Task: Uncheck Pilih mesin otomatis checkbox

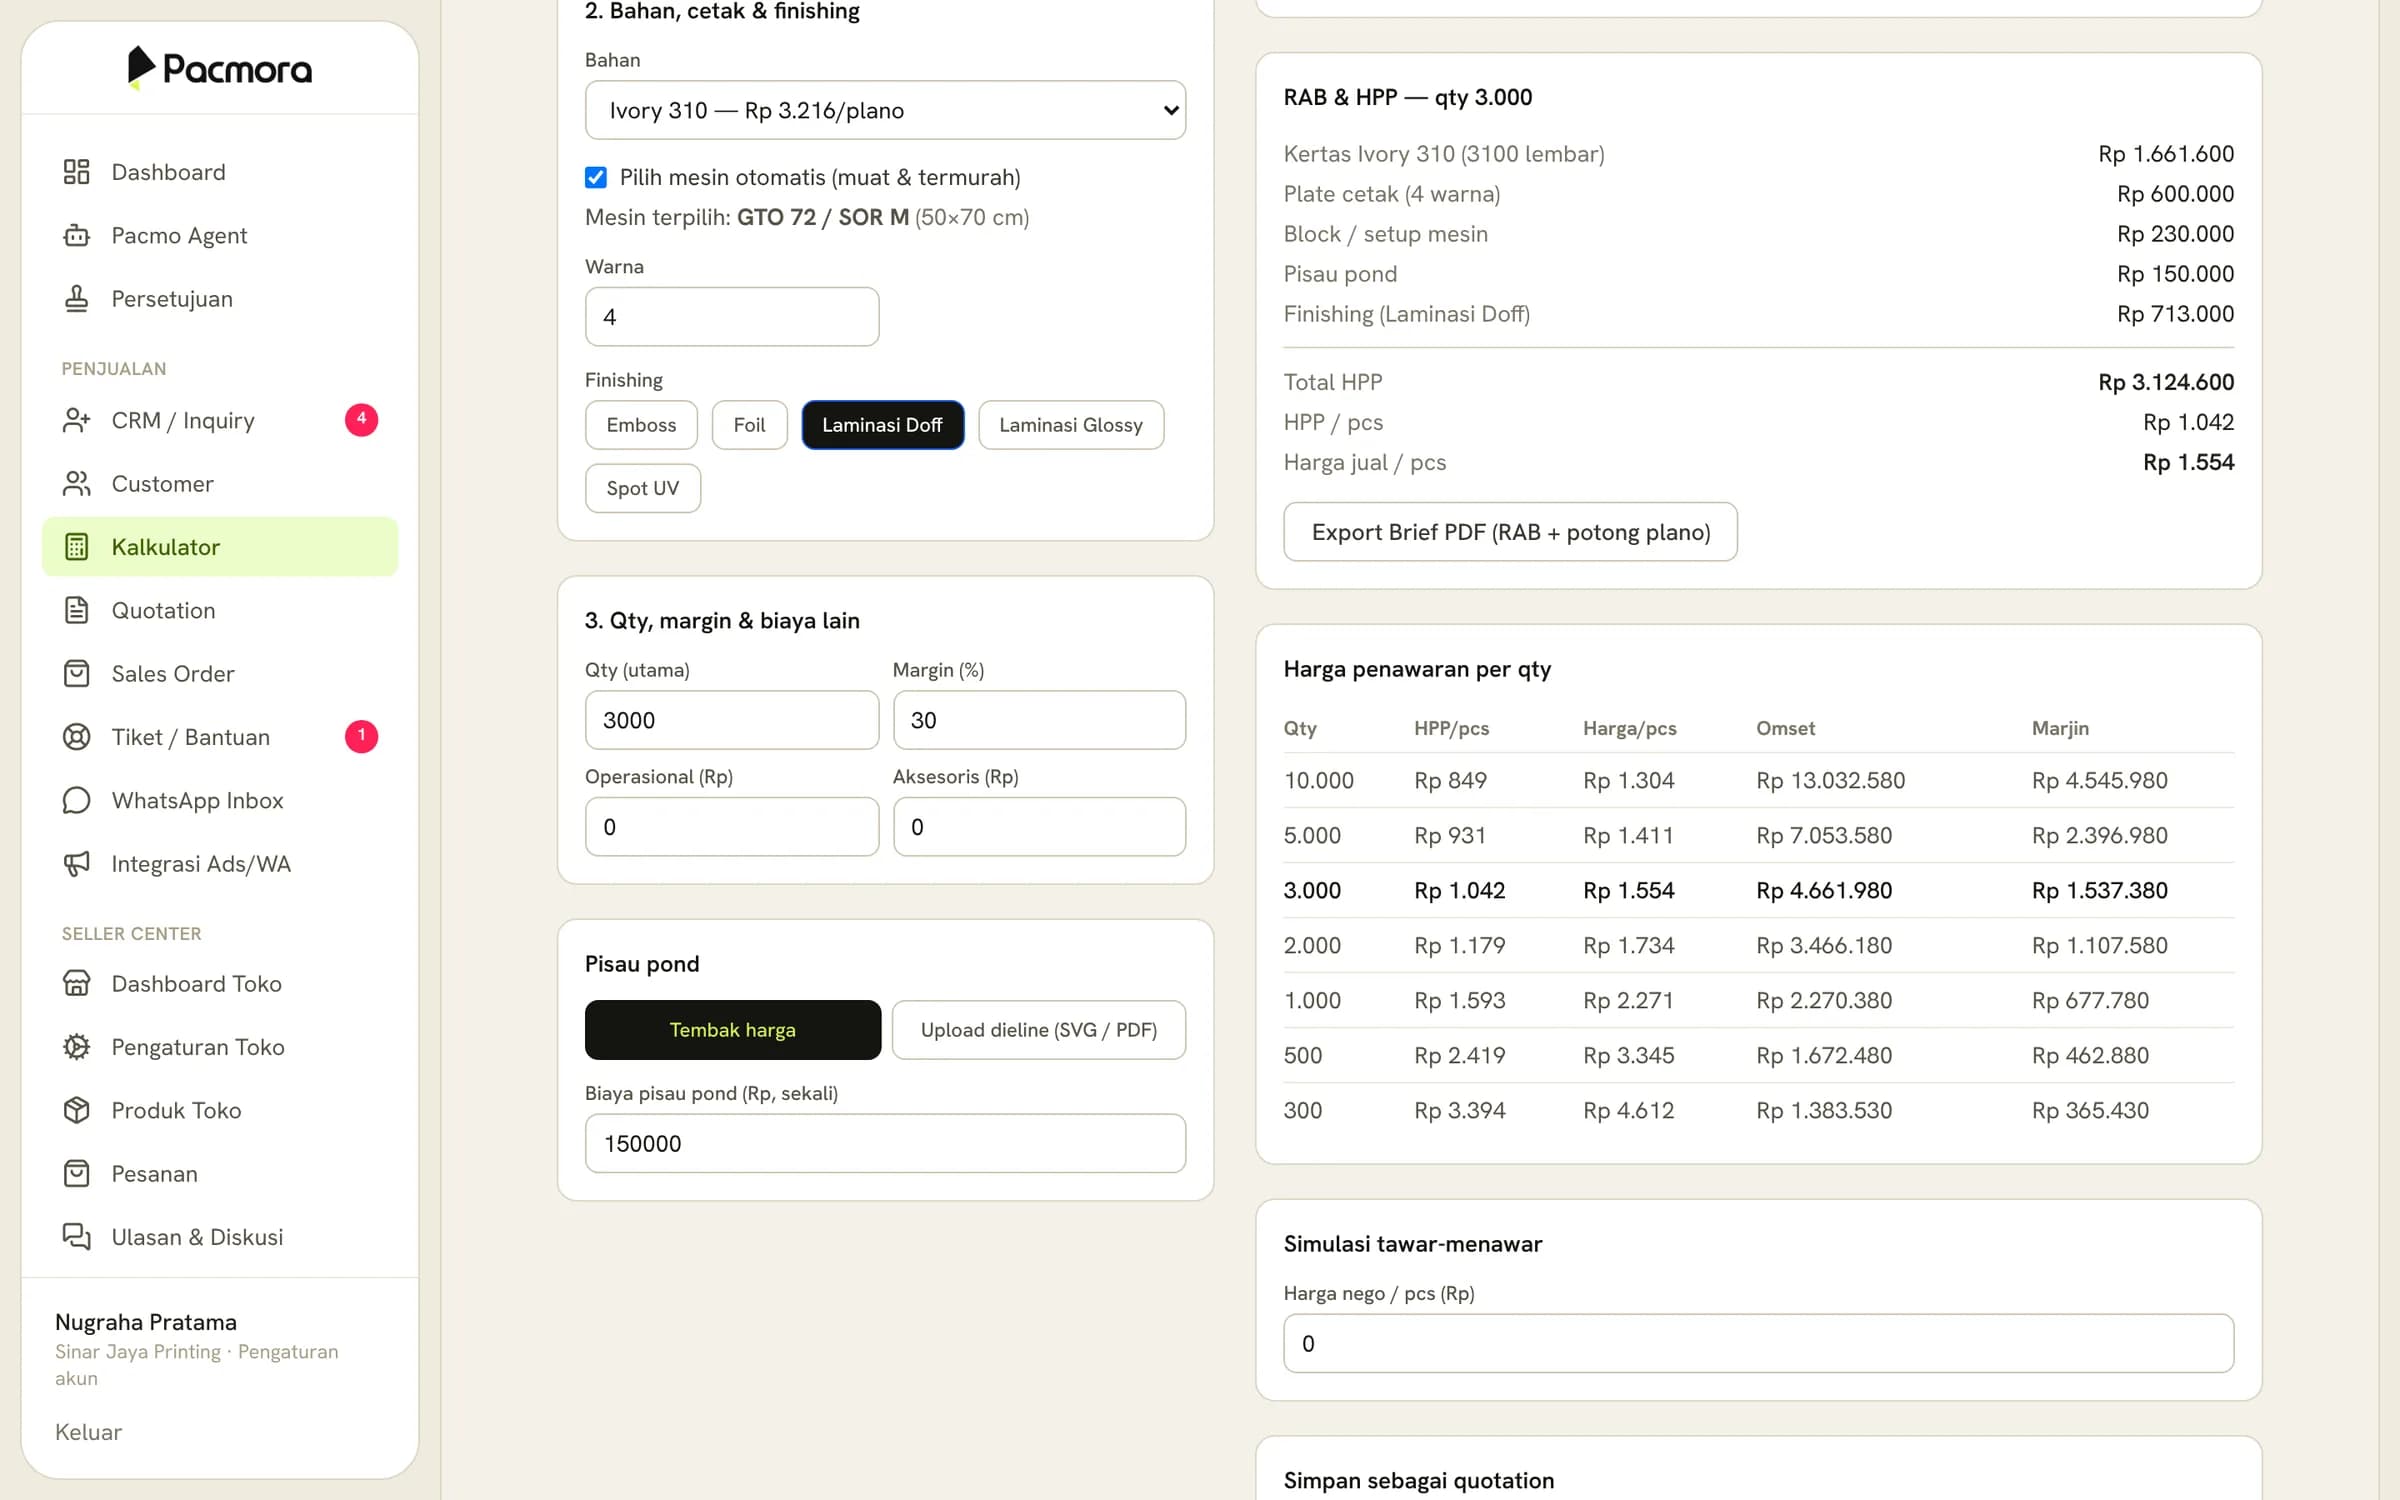Action: click(596, 177)
